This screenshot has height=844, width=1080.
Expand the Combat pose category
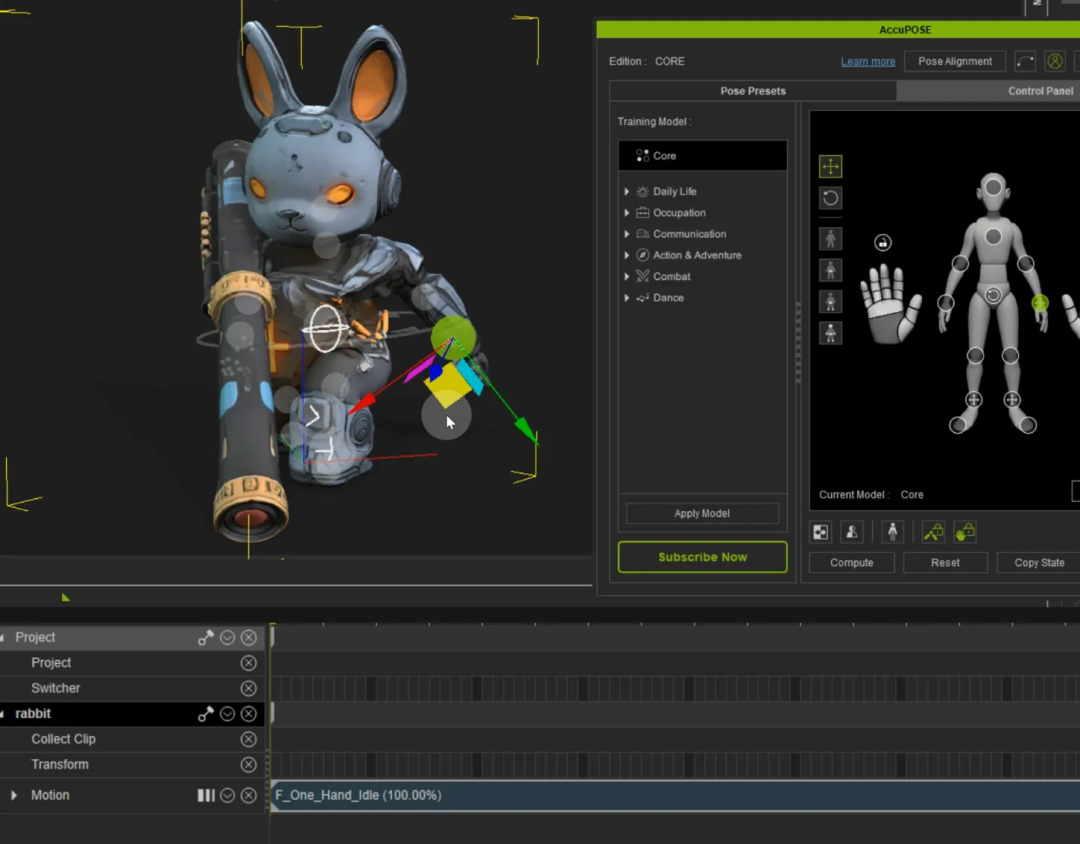pos(627,276)
